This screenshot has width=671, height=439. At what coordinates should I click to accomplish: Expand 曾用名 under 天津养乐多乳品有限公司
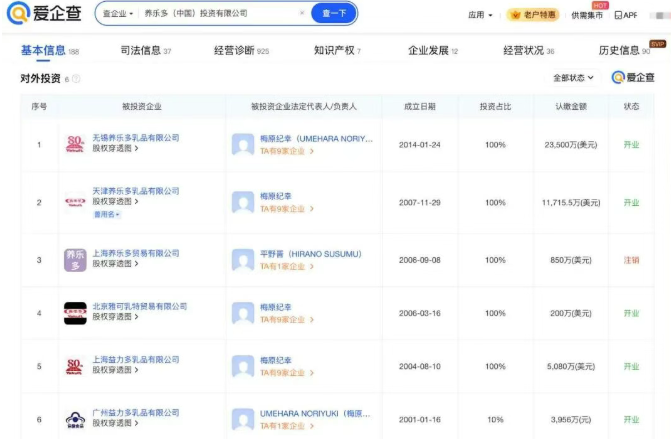point(107,214)
